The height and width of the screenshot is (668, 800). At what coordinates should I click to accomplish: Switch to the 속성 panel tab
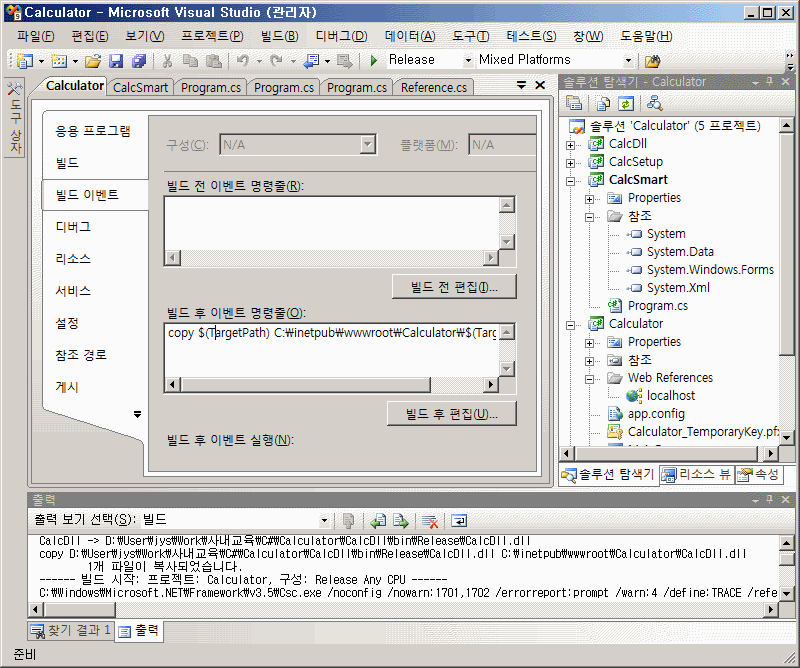pos(759,475)
